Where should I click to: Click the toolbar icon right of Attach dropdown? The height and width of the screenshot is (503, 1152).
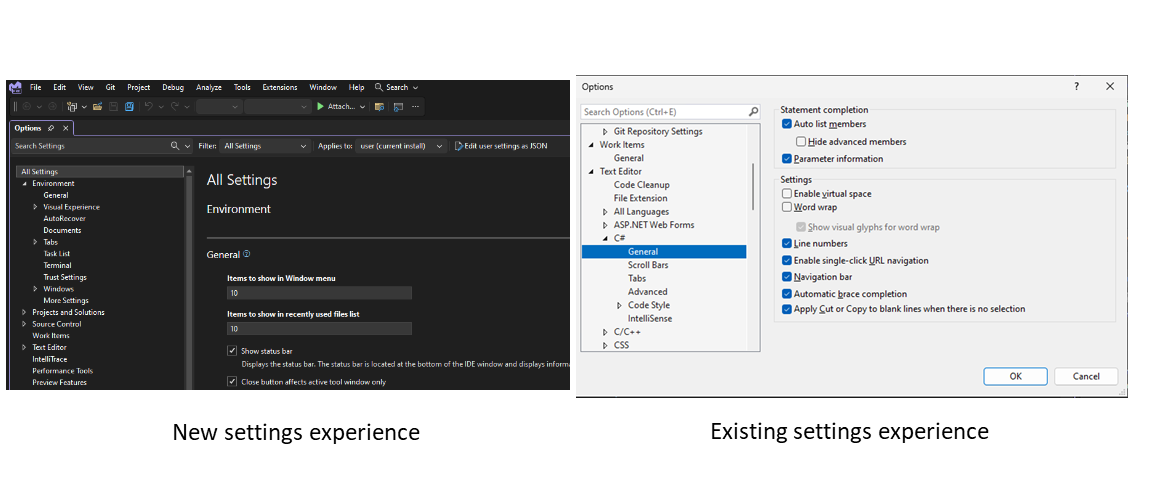(x=379, y=106)
